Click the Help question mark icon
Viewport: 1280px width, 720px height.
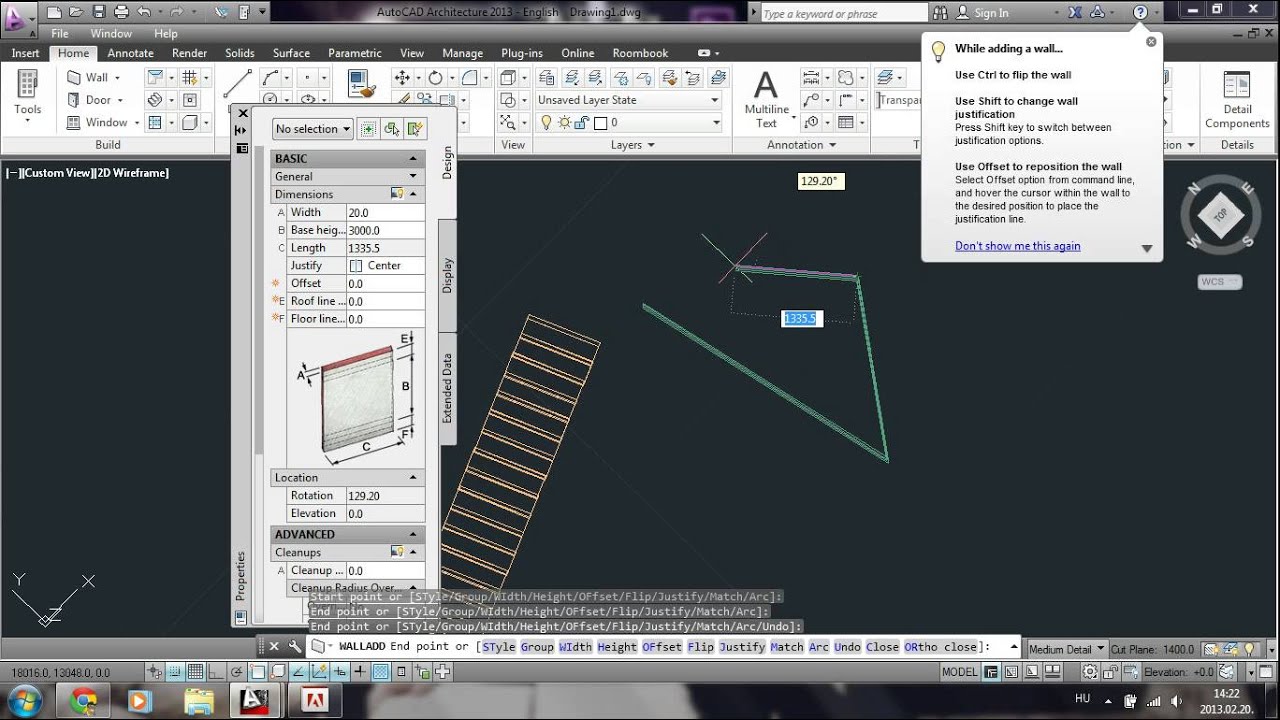click(1140, 12)
